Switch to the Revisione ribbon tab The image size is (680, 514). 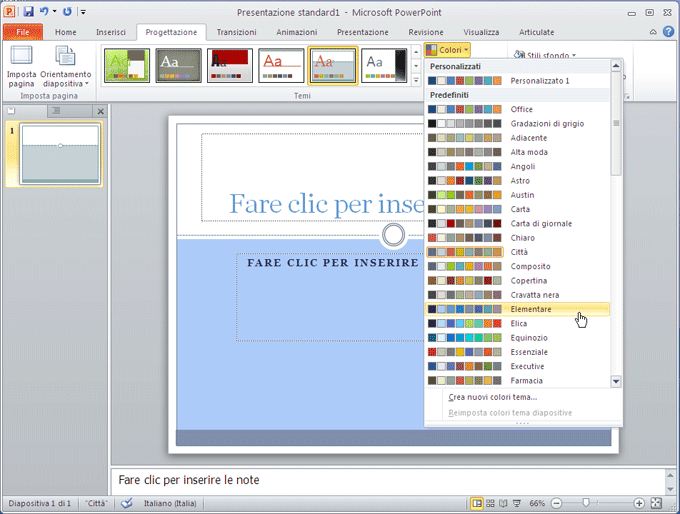426,32
